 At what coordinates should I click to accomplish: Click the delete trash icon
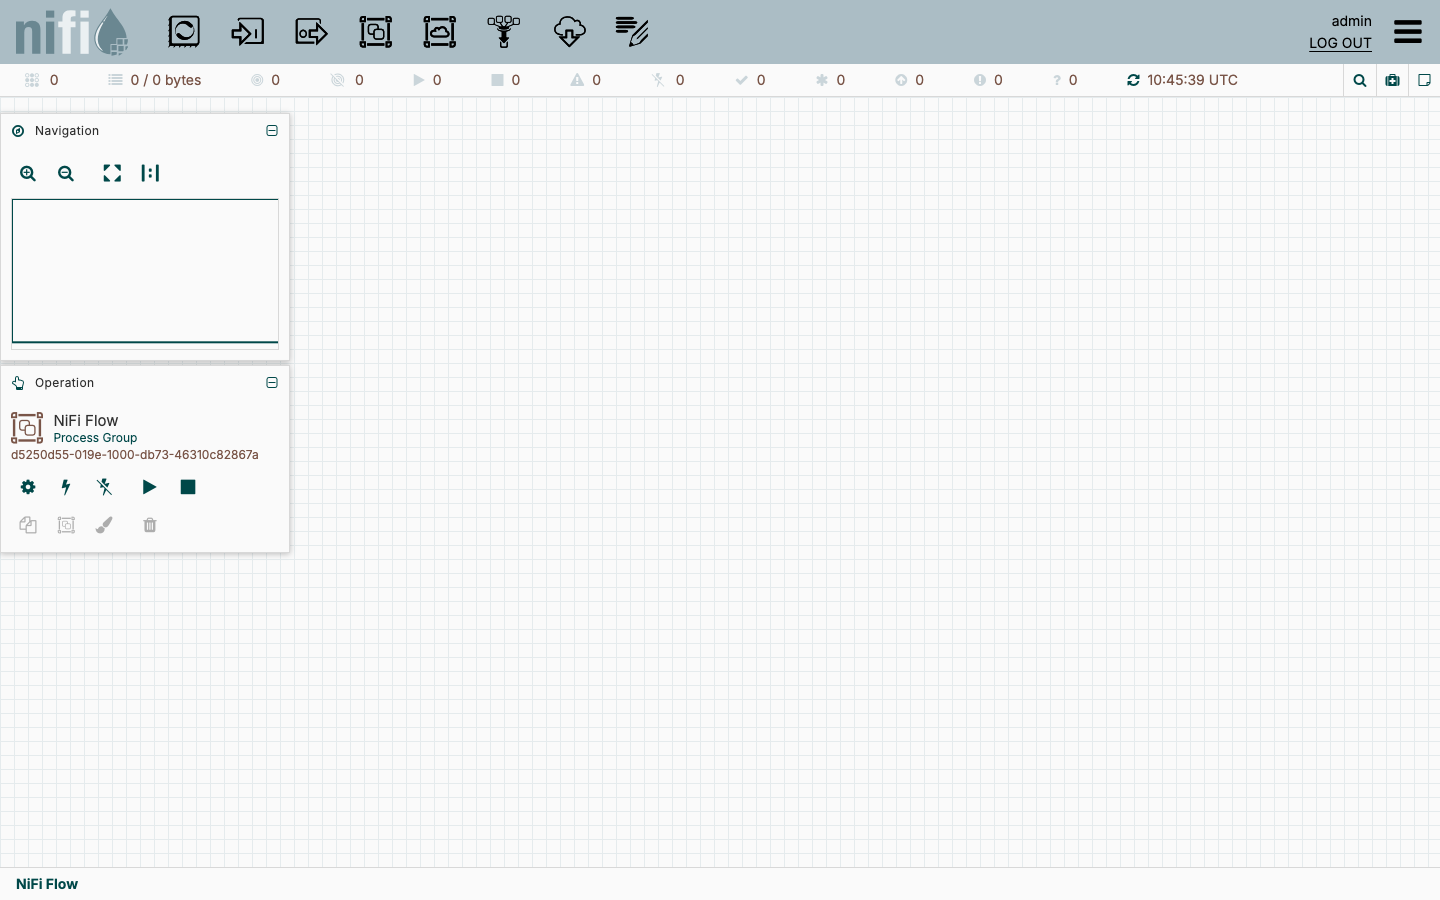click(x=150, y=525)
